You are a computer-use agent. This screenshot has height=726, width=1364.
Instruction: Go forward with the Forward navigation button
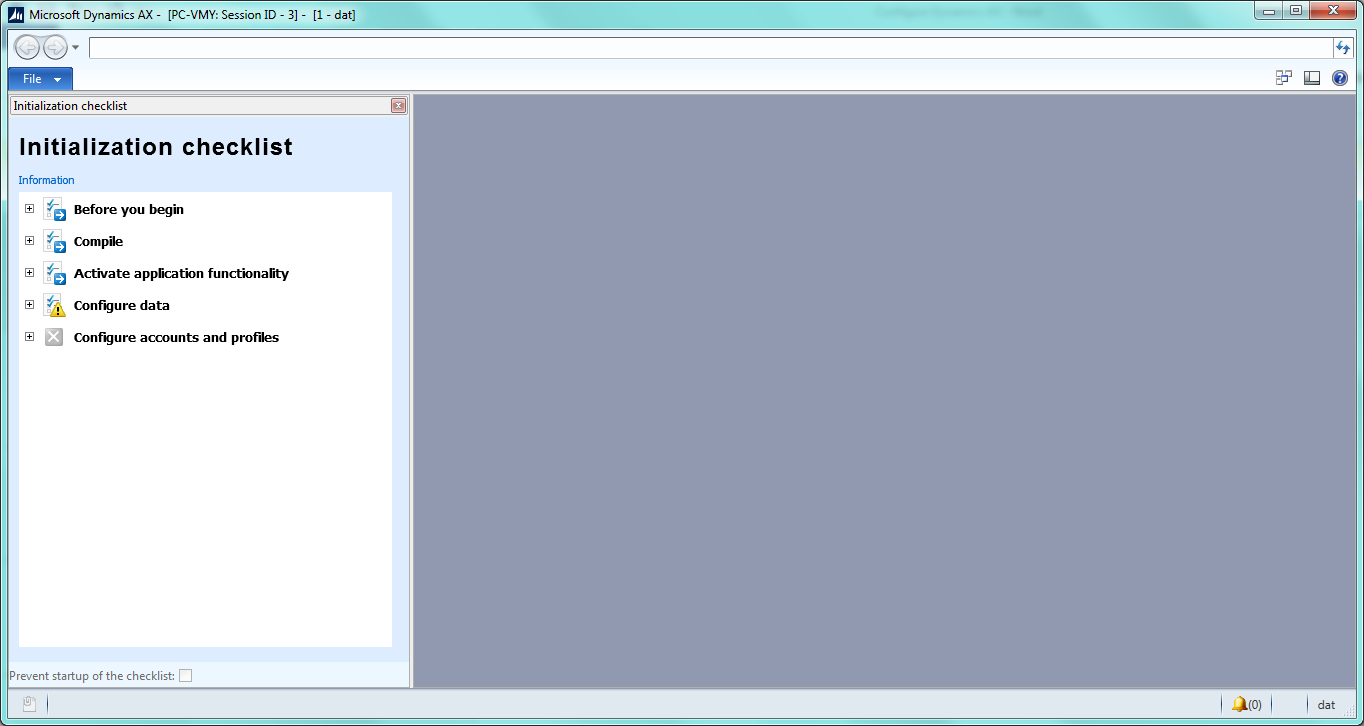click(54, 47)
